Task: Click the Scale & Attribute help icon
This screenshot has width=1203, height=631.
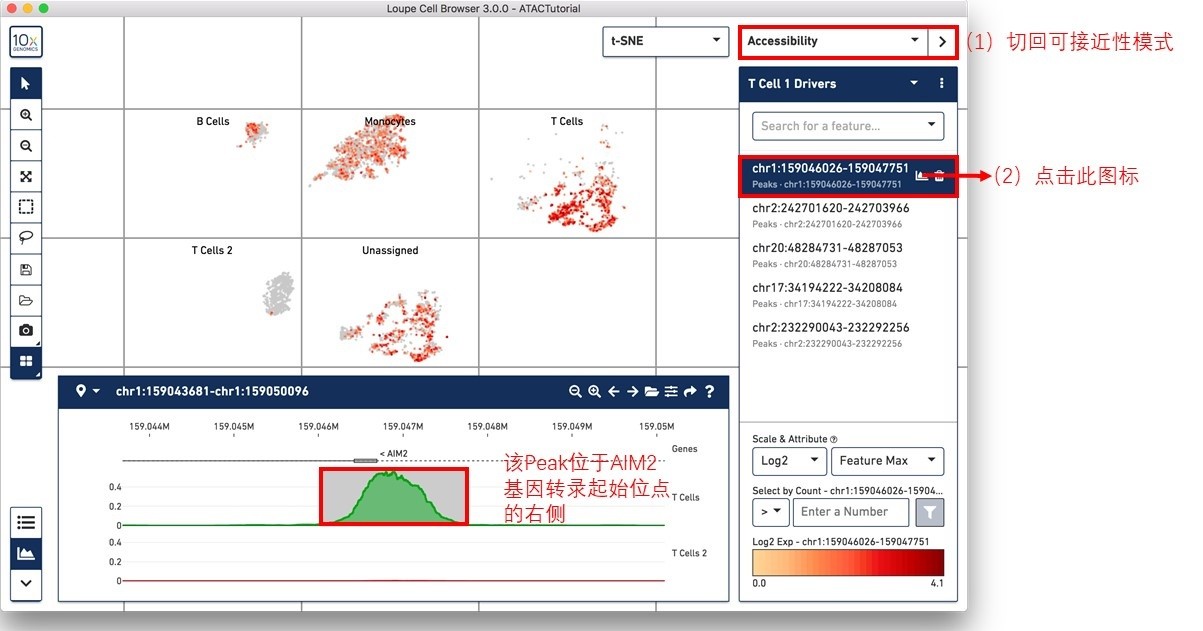Action: 834,439
